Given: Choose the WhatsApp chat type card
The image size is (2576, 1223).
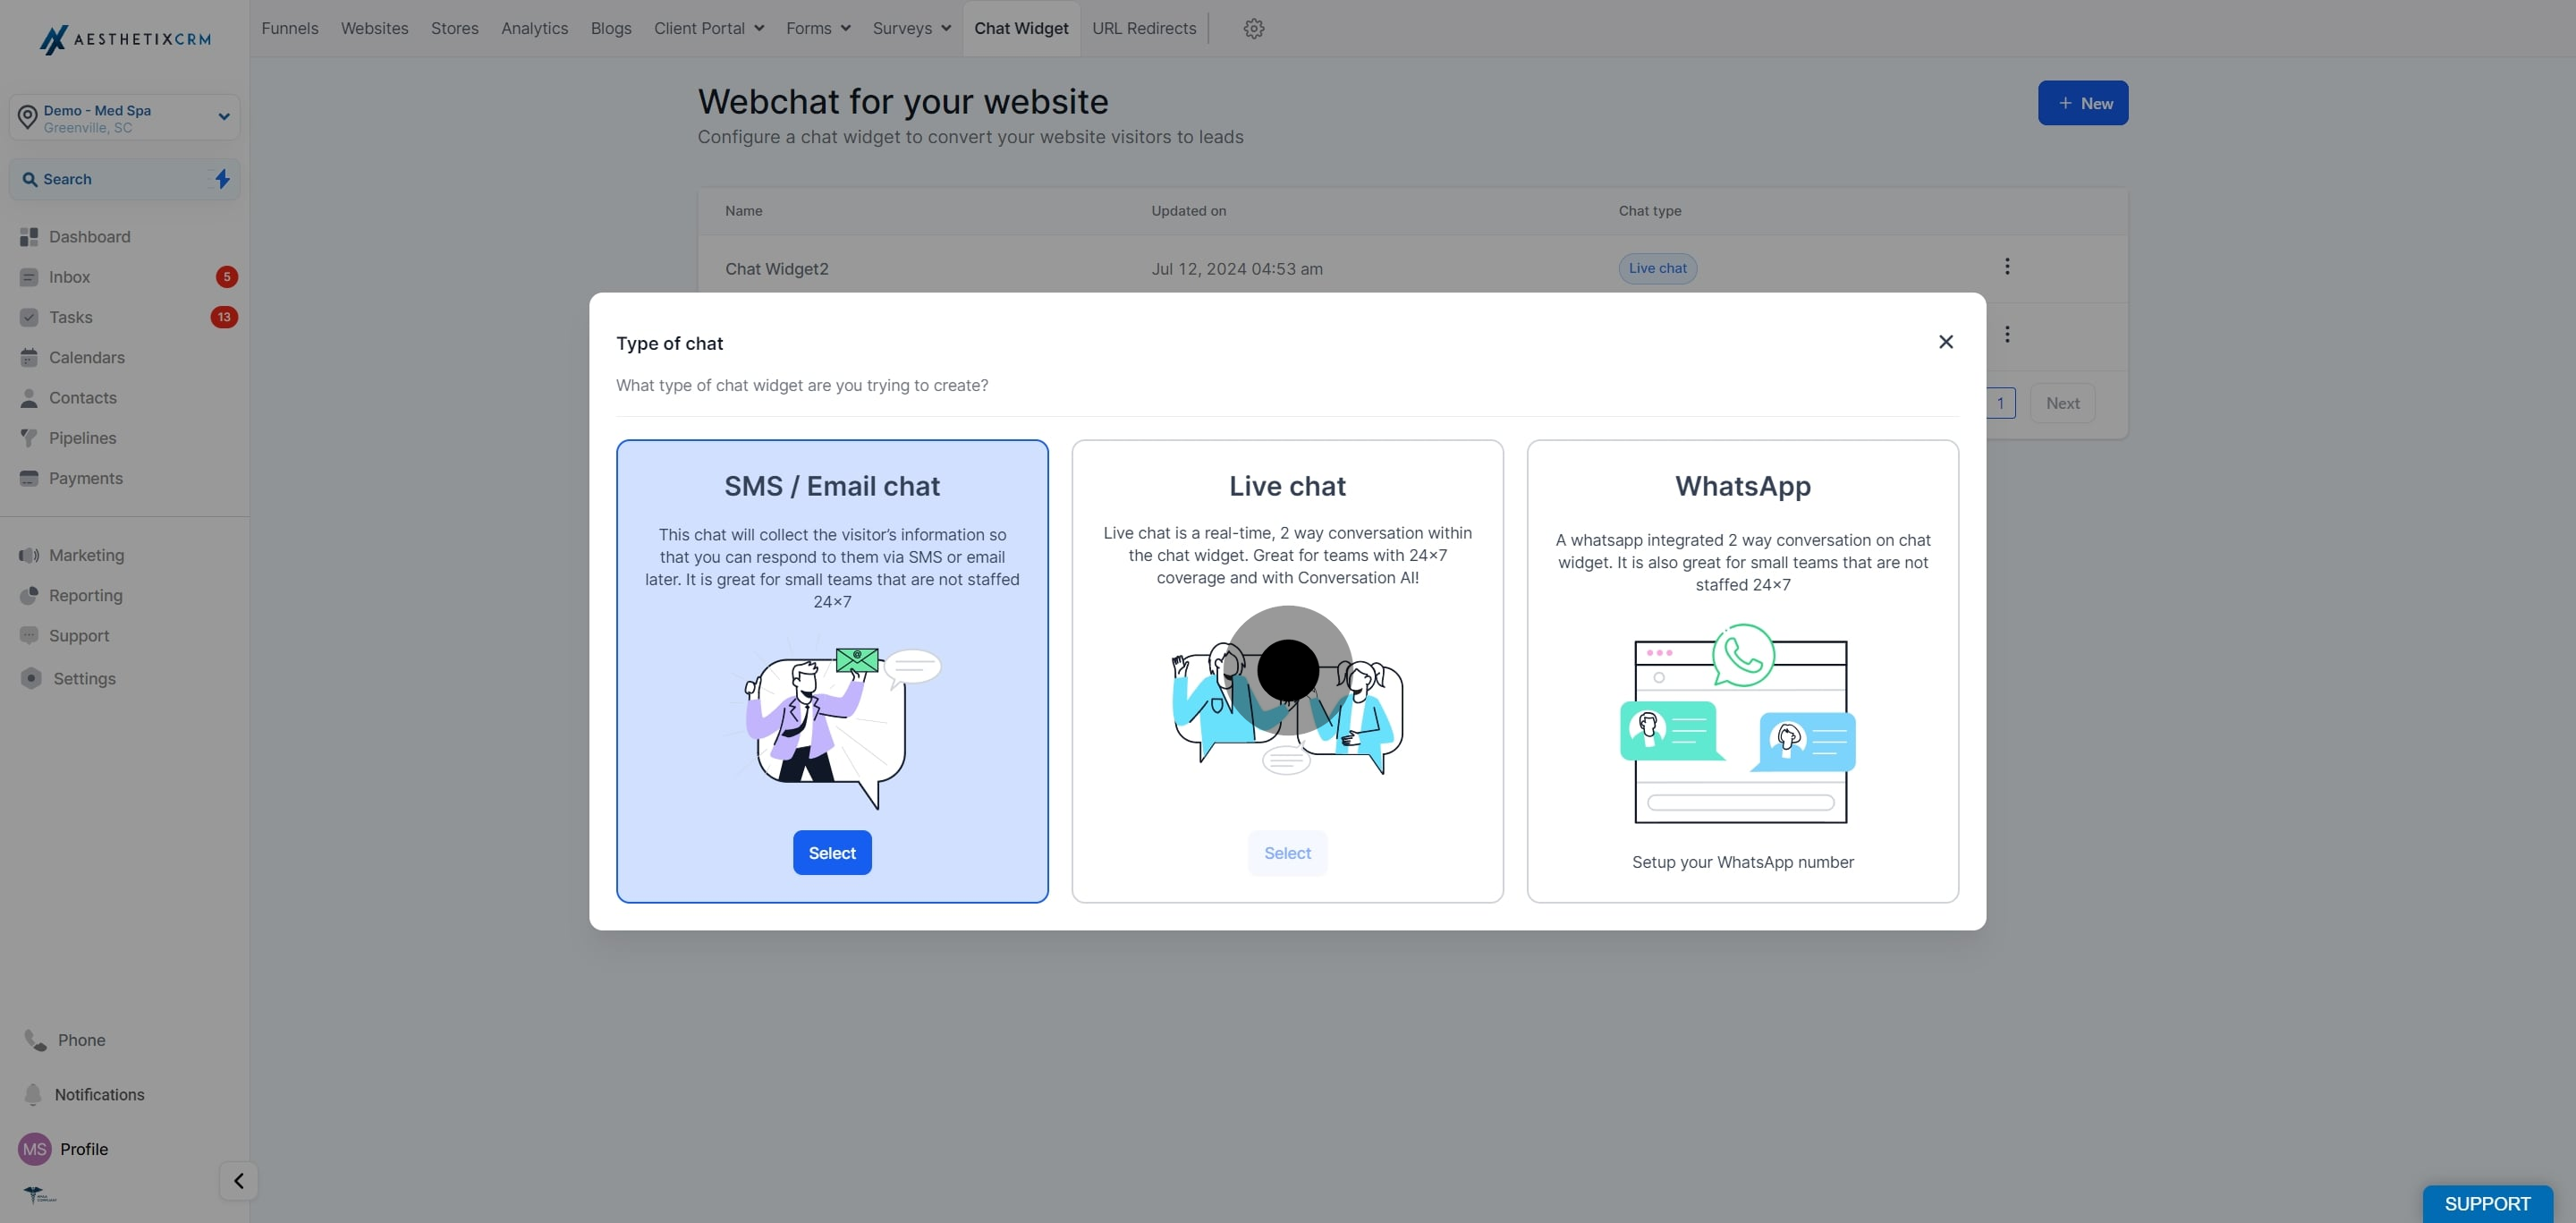Looking at the screenshot, I should [x=1741, y=670].
